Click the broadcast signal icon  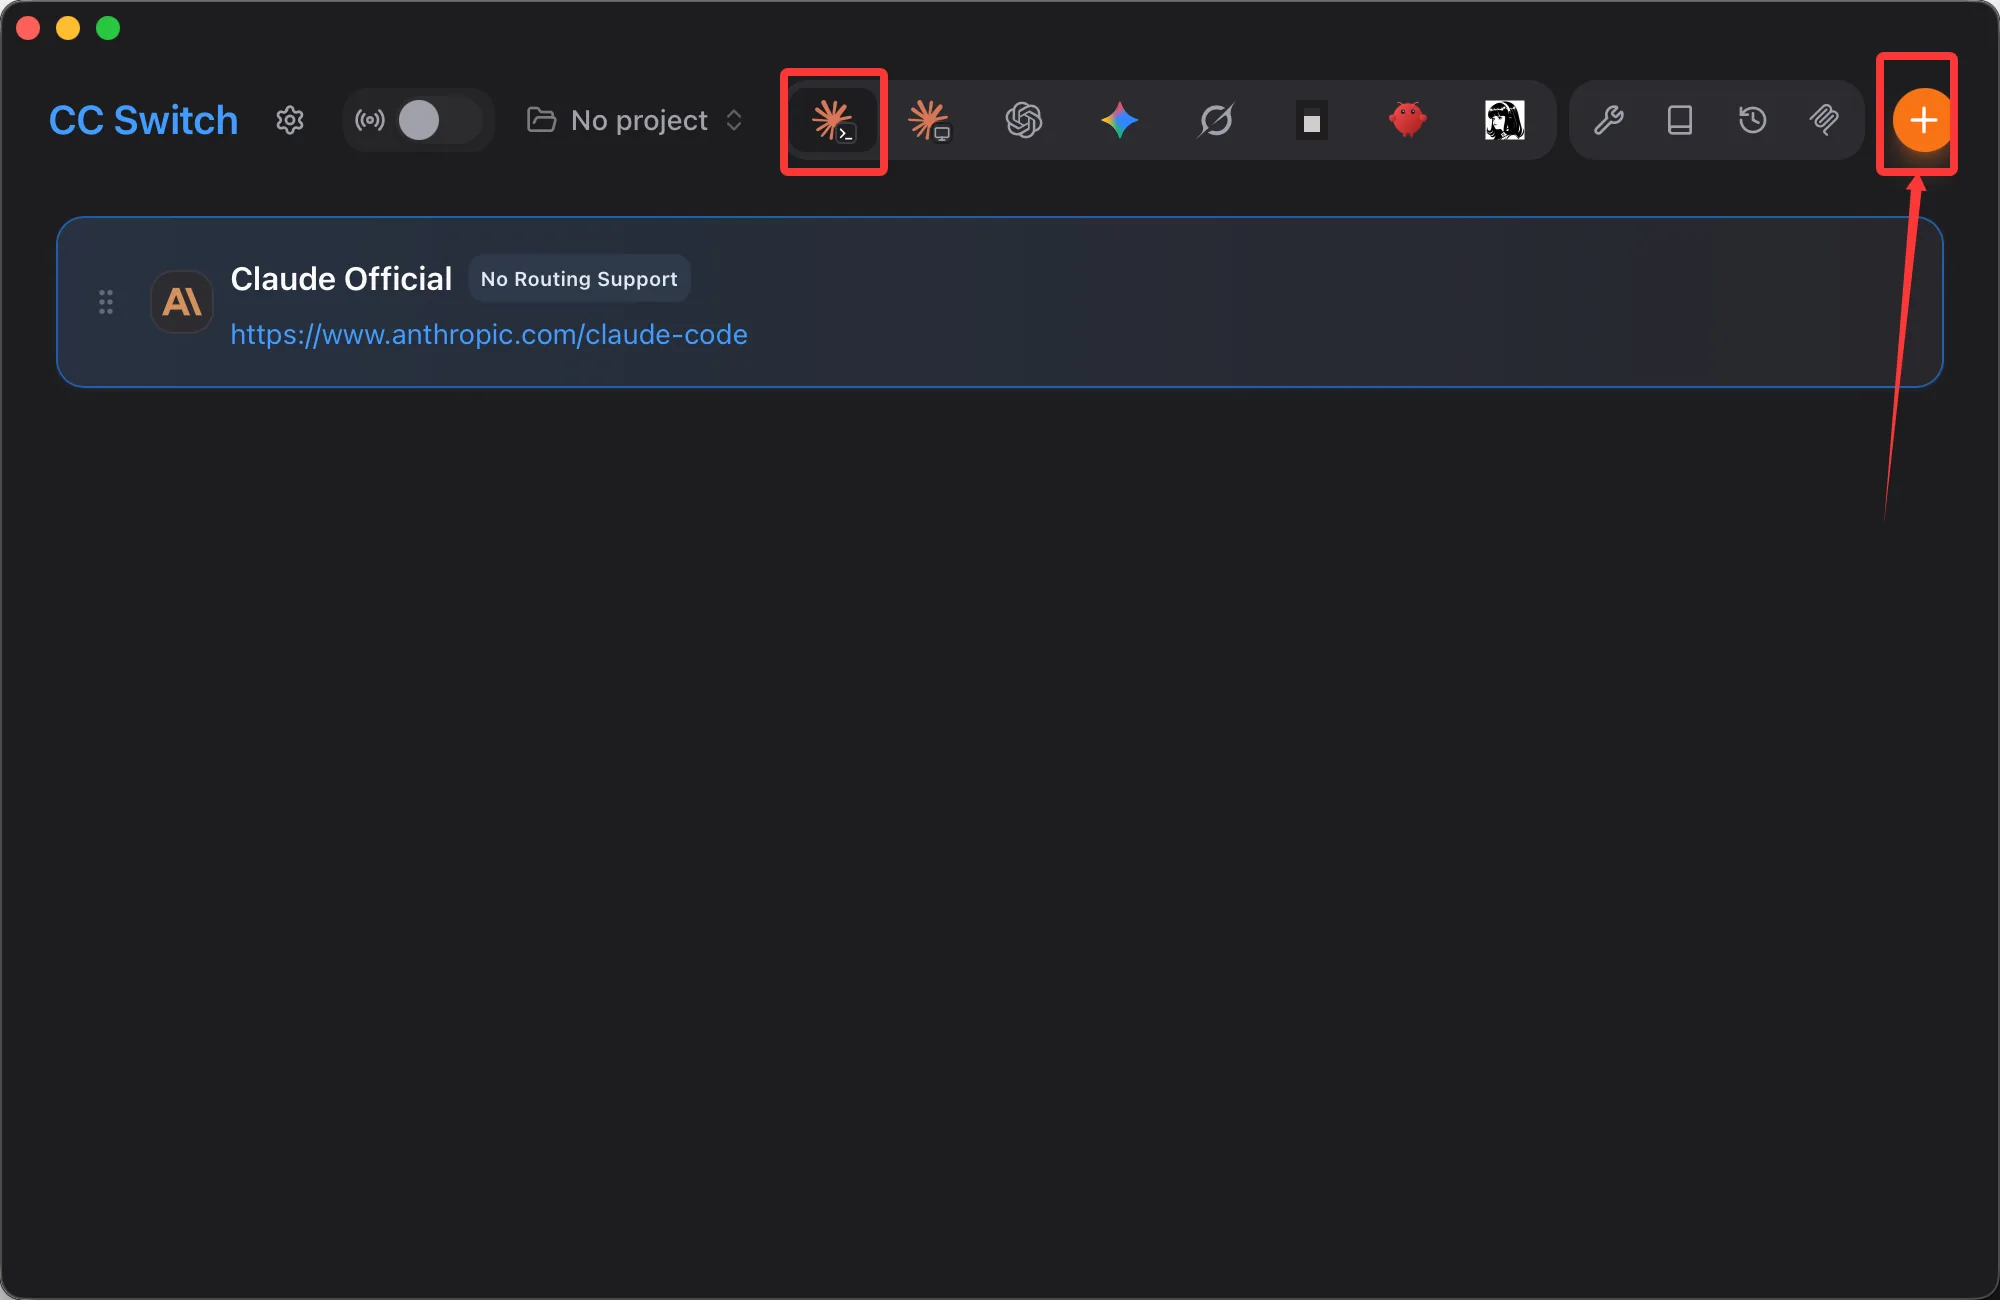pyautogui.click(x=370, y=120)
